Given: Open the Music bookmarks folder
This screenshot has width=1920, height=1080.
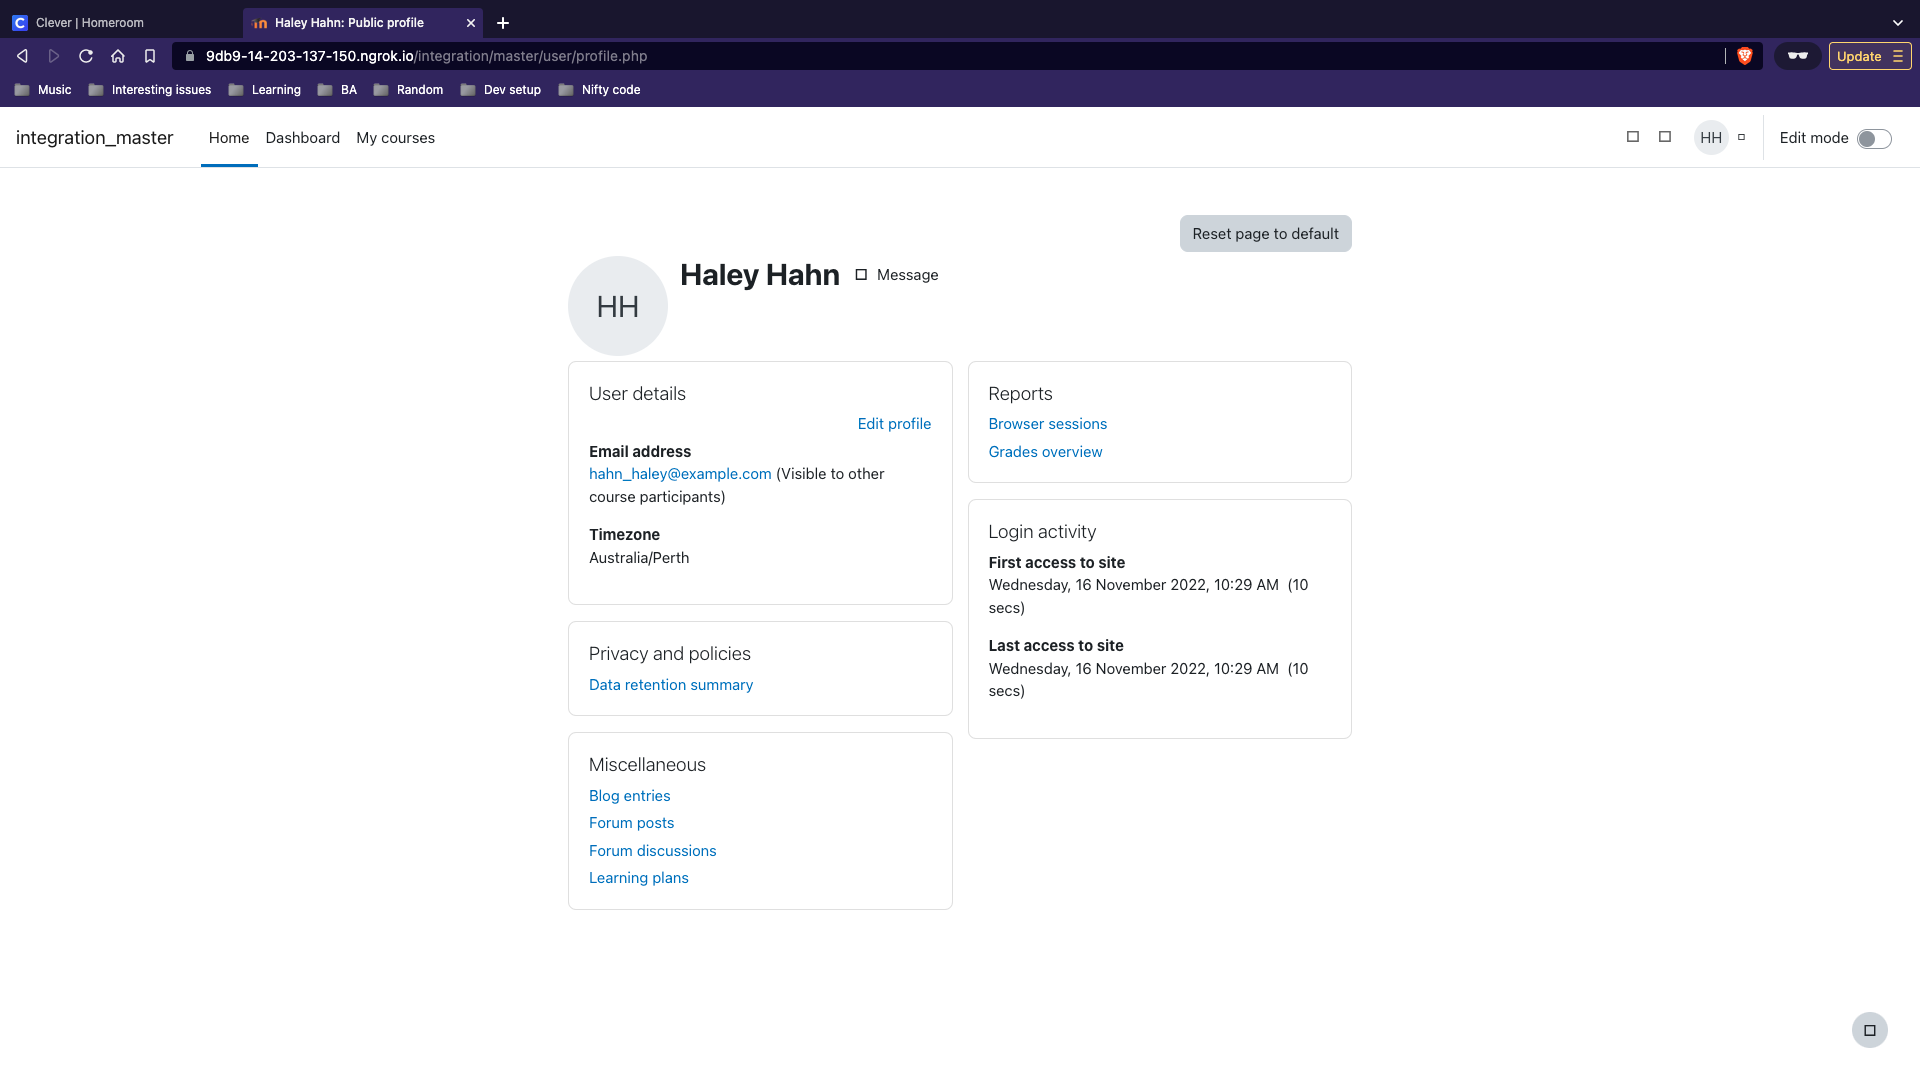Looking at the screenshot, I should [x=43, y=90].
